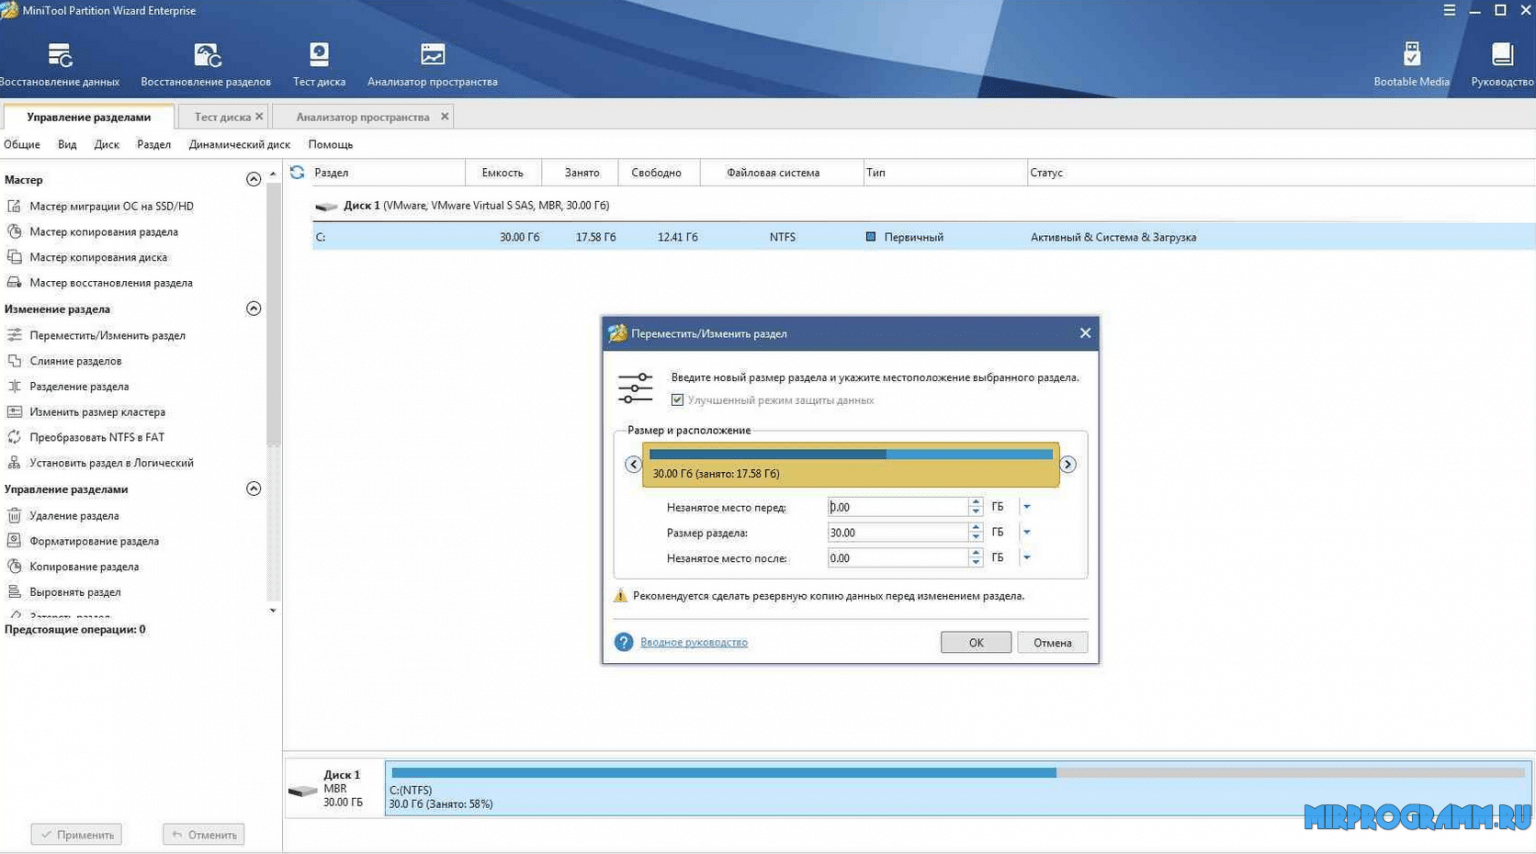
Task: Choose Копирование раздела in sidebar
Action: [x=83, y=567]
